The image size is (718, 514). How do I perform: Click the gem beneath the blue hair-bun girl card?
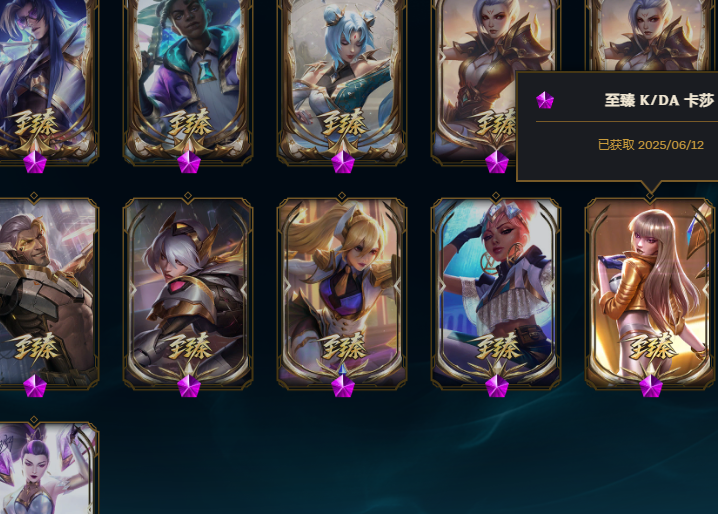click(x=343, y=162)
